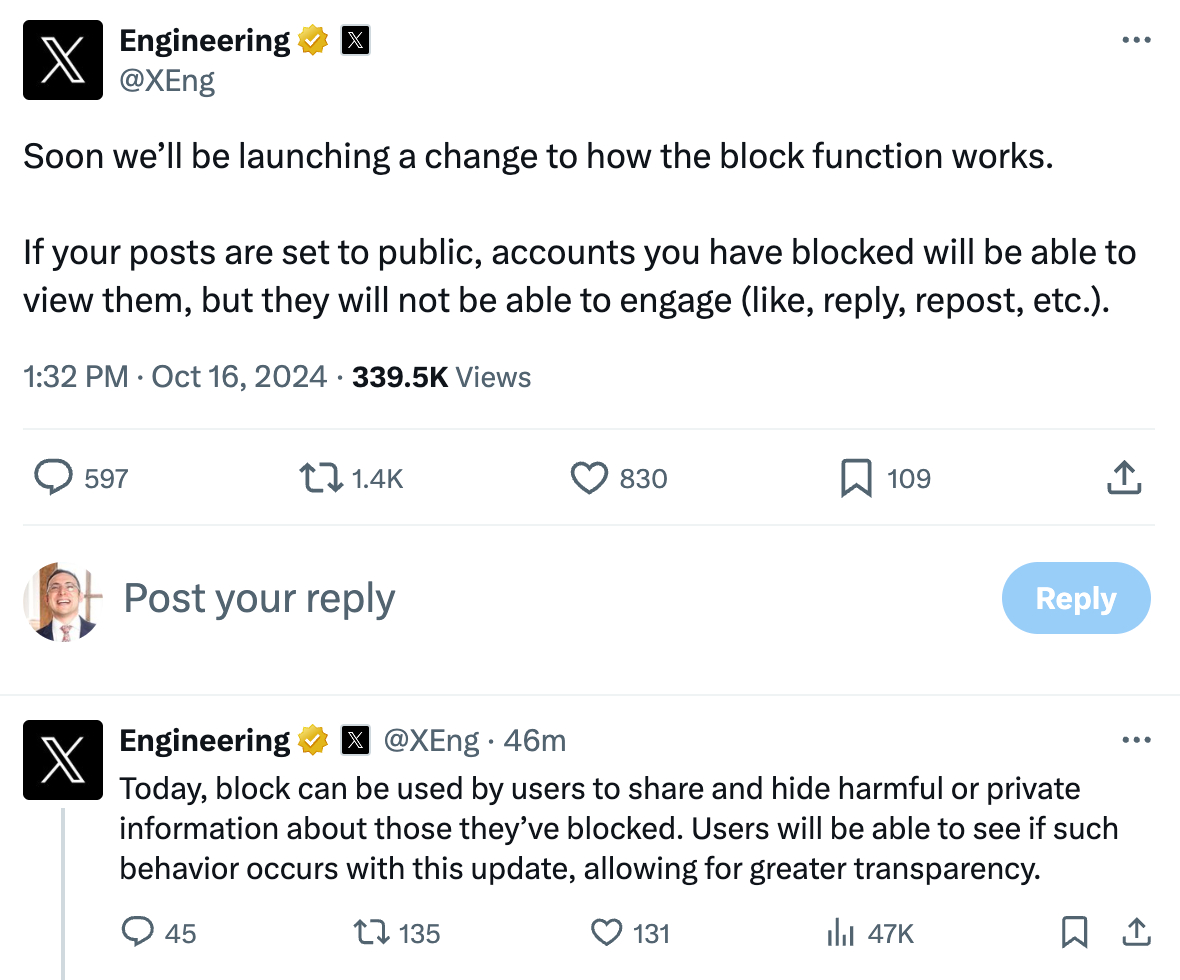Bookmark the main post with 109 bookmarks
The image size is (1180, 980).
pyautogui.click(x=856, y=478)
